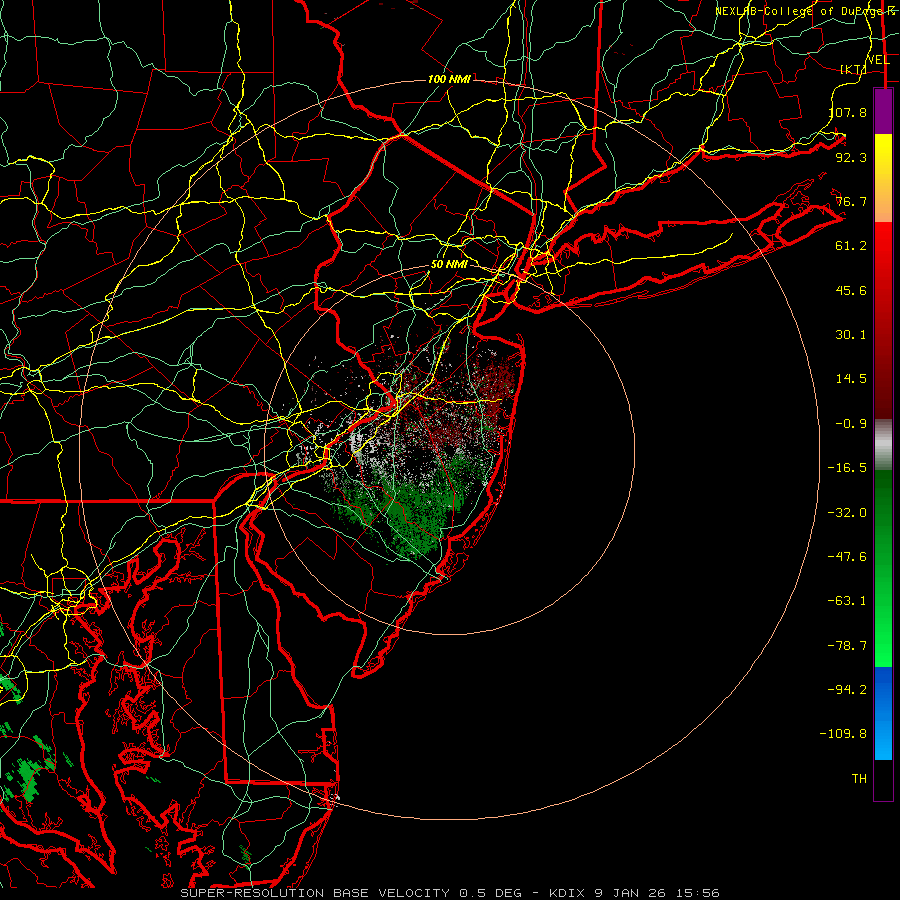Click the -47.6 velocity scale value
The image size is (900, 900).
[847, 557]
